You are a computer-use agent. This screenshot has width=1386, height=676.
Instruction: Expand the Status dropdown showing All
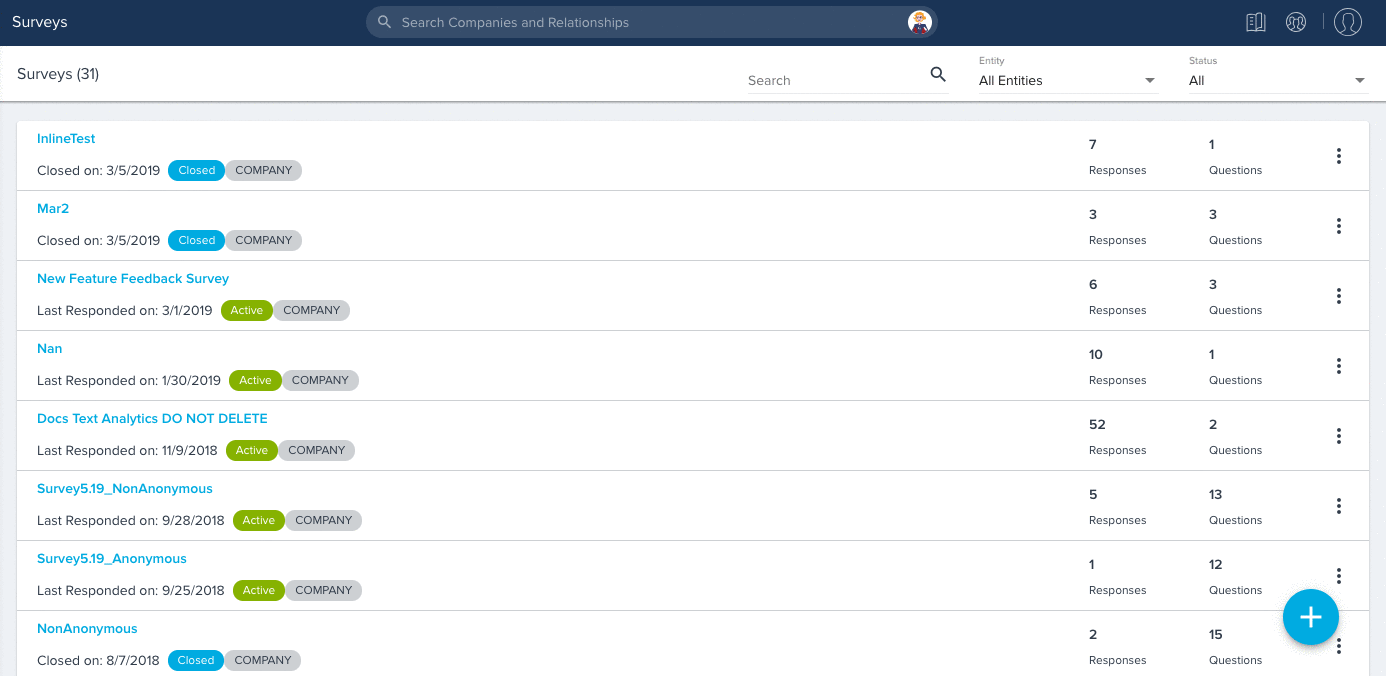pyautogui.click(x=1278, y=80)
